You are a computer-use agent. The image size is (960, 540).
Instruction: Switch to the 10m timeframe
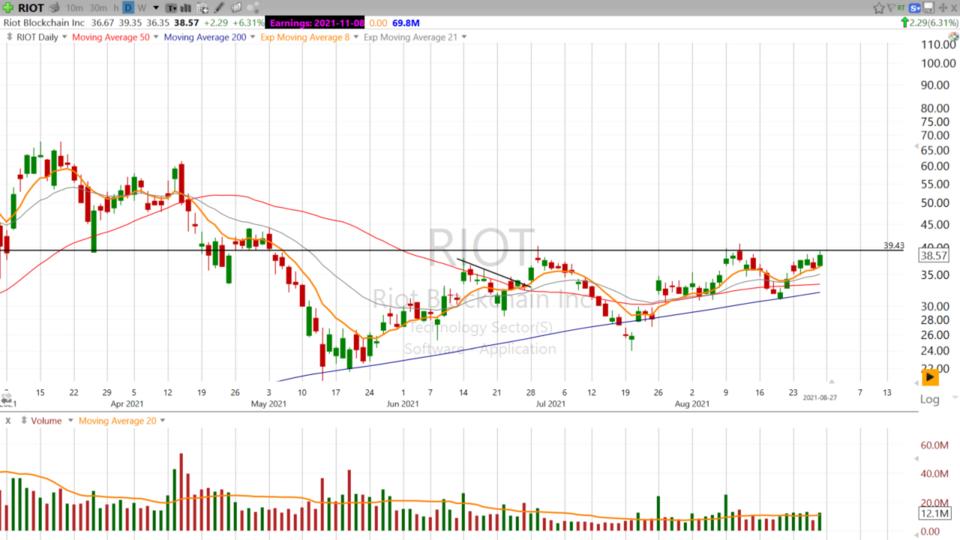74,7
